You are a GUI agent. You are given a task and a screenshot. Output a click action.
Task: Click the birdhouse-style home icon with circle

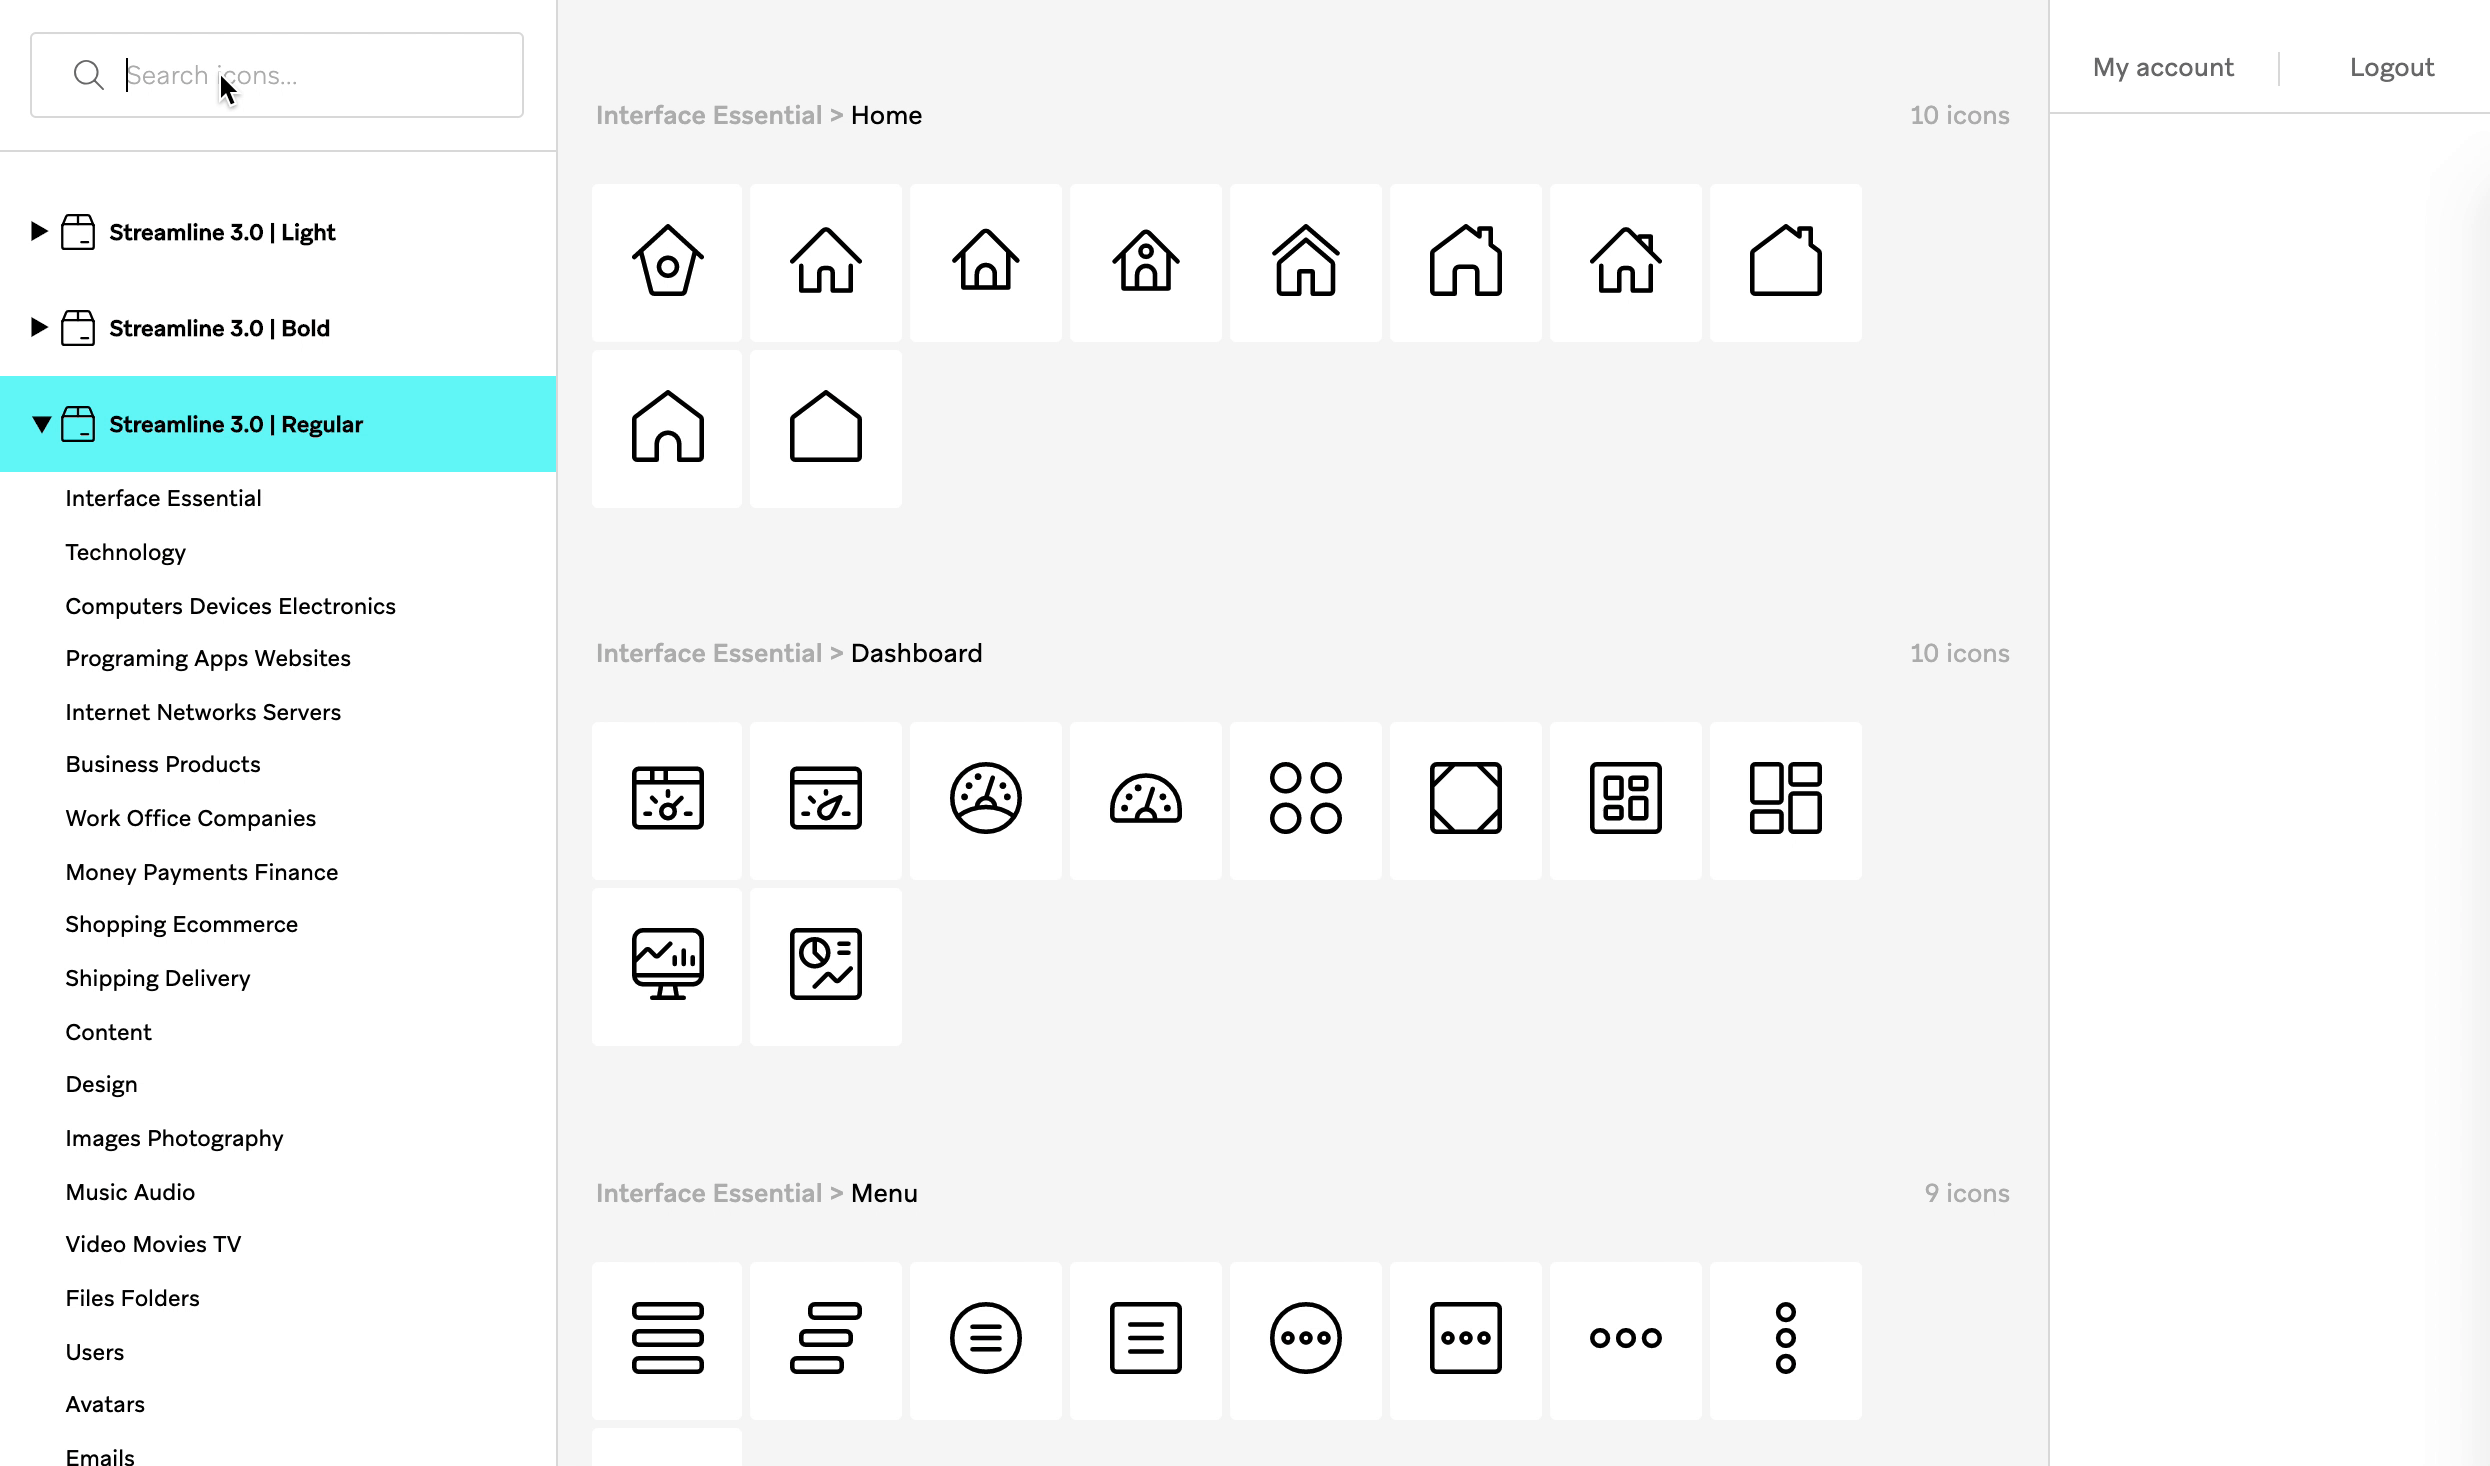667,261
